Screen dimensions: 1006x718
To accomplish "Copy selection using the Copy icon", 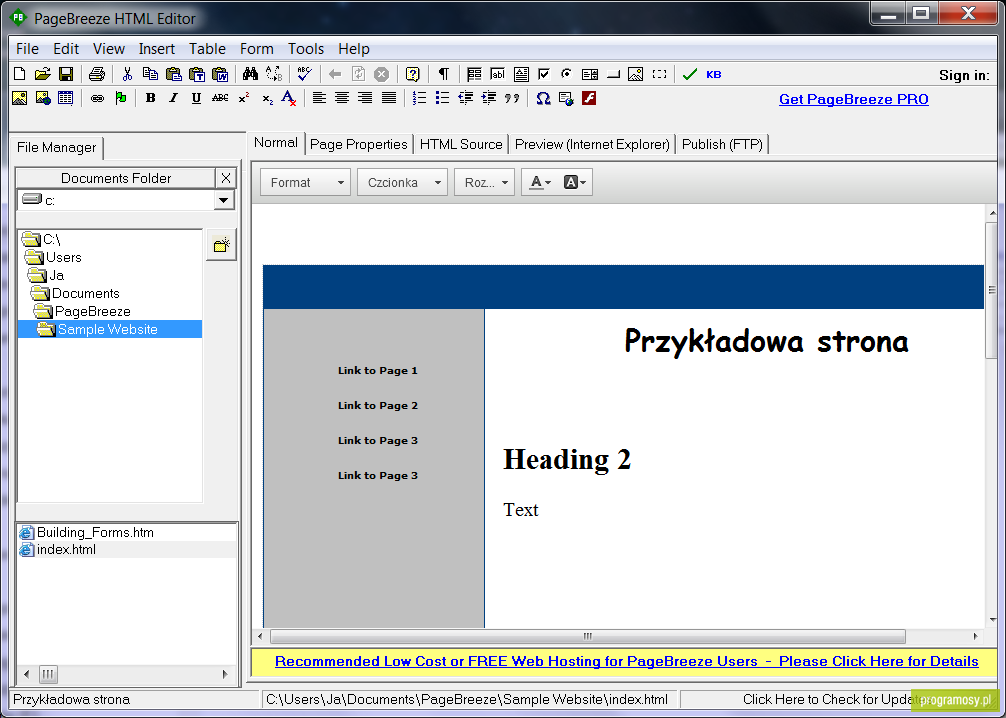I will (150, 74).
